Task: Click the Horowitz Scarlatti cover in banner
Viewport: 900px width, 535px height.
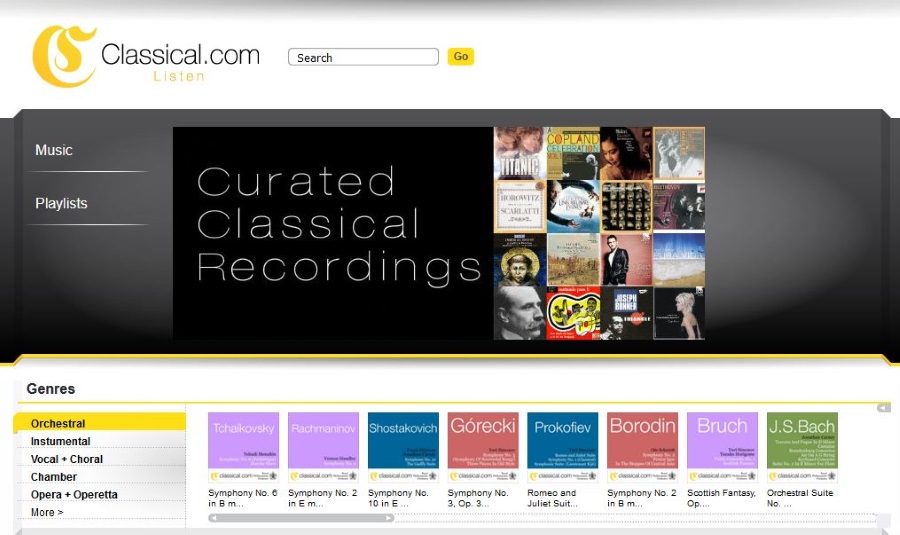Action: 519,206
